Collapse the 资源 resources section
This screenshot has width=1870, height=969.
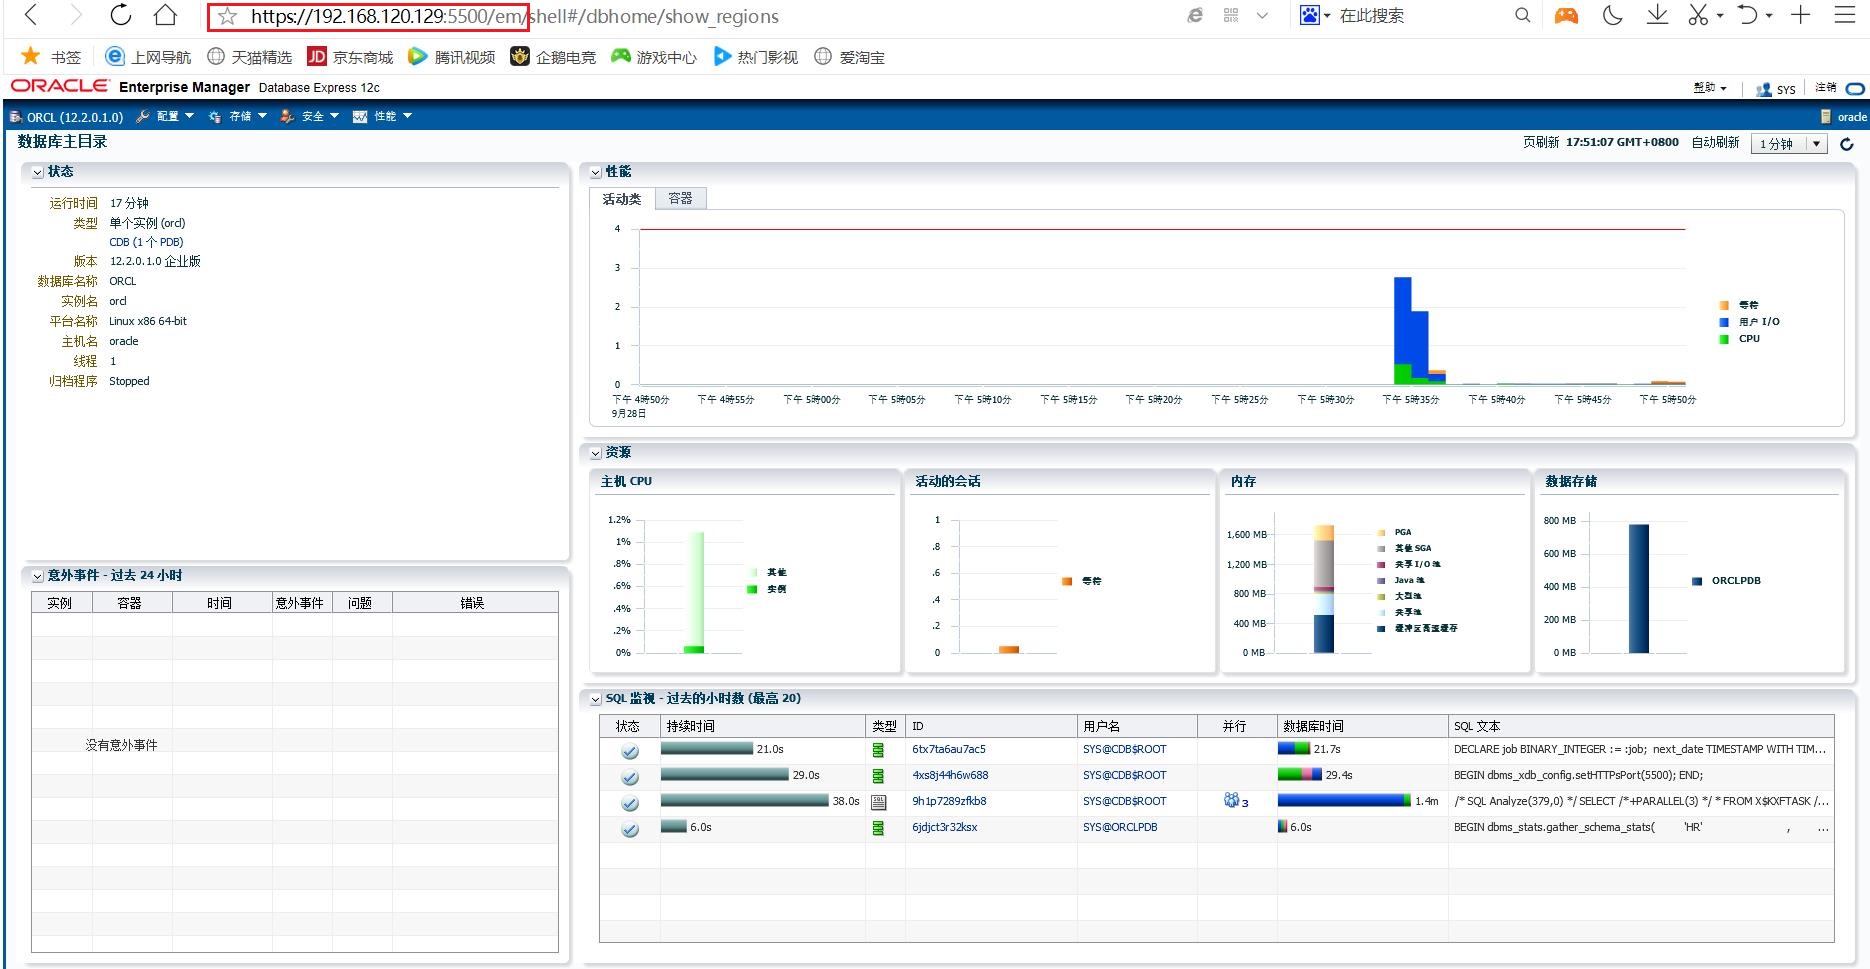coord(595,453)
